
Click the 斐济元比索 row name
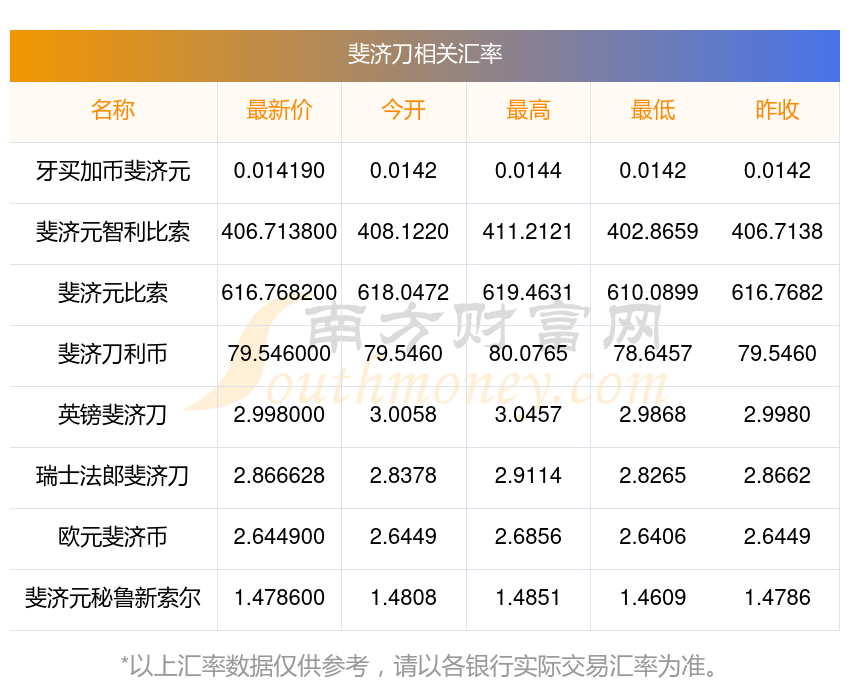click(x=113, y=293)
